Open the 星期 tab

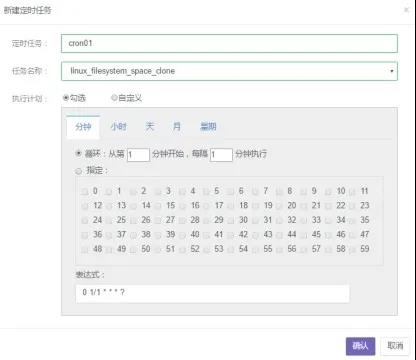point(208,127)
